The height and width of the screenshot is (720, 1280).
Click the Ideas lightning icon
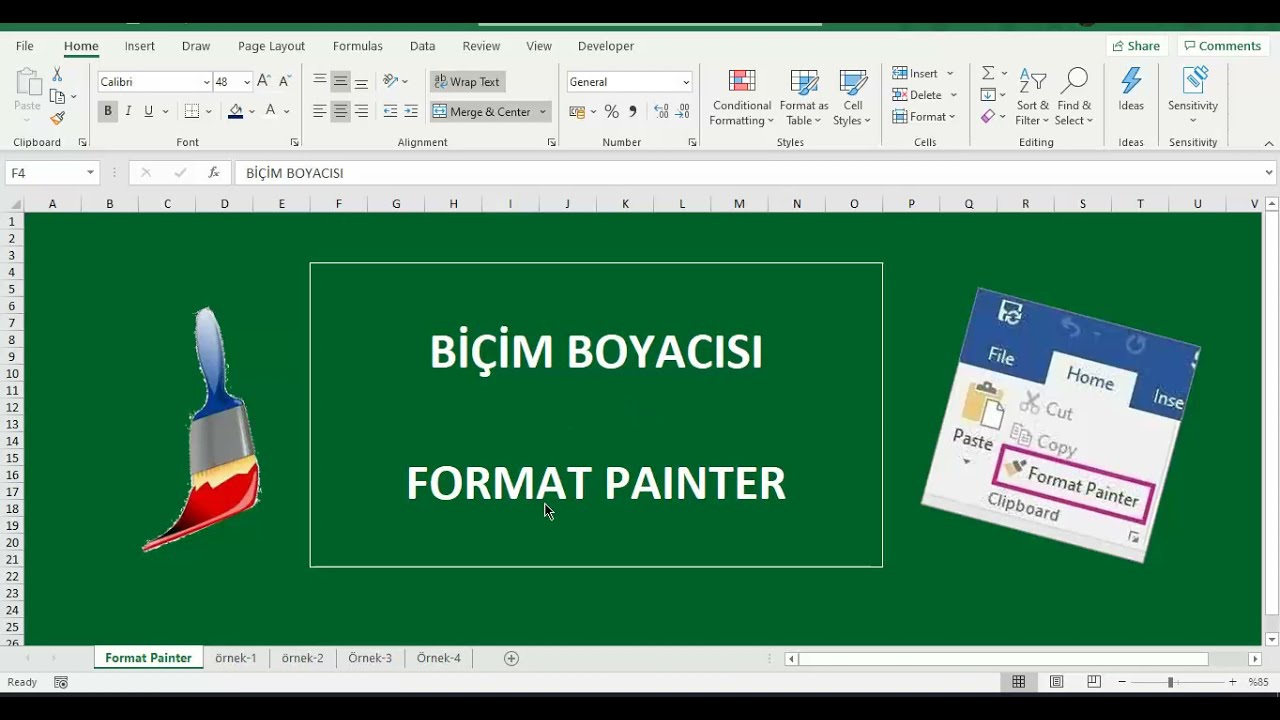[1131, 90]
